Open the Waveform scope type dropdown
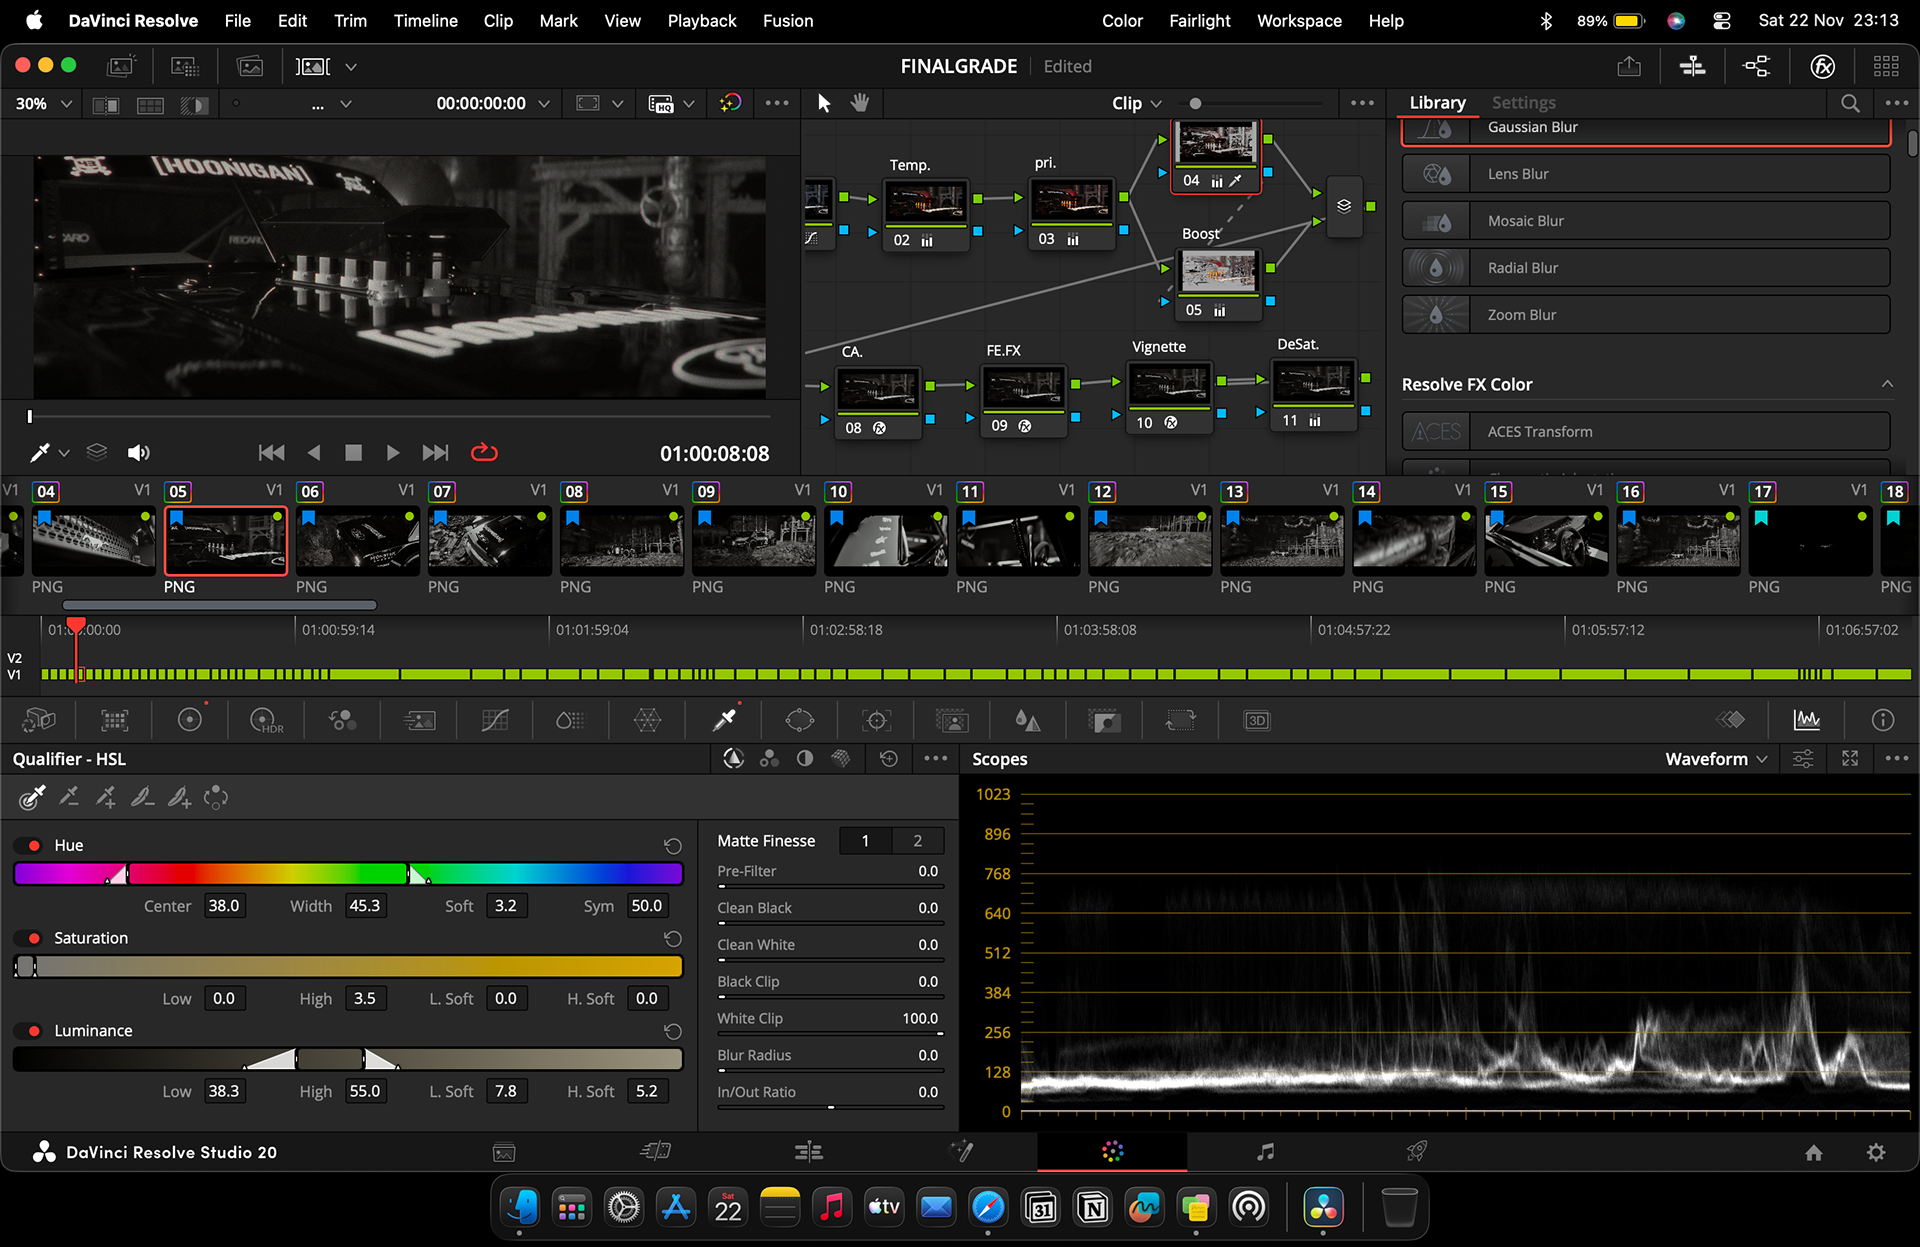This screenshot has height=1247, width=1920. 1716,759
